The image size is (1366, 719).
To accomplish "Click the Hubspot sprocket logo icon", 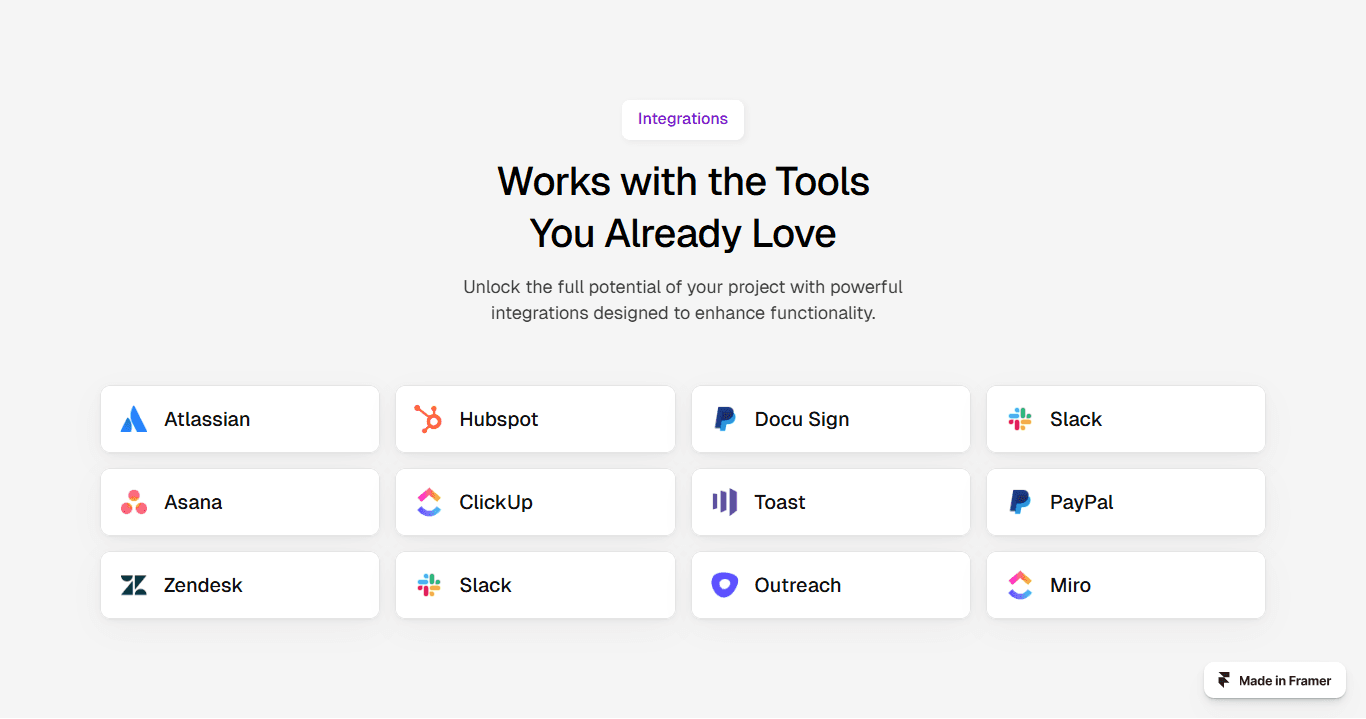I will 429,419.
